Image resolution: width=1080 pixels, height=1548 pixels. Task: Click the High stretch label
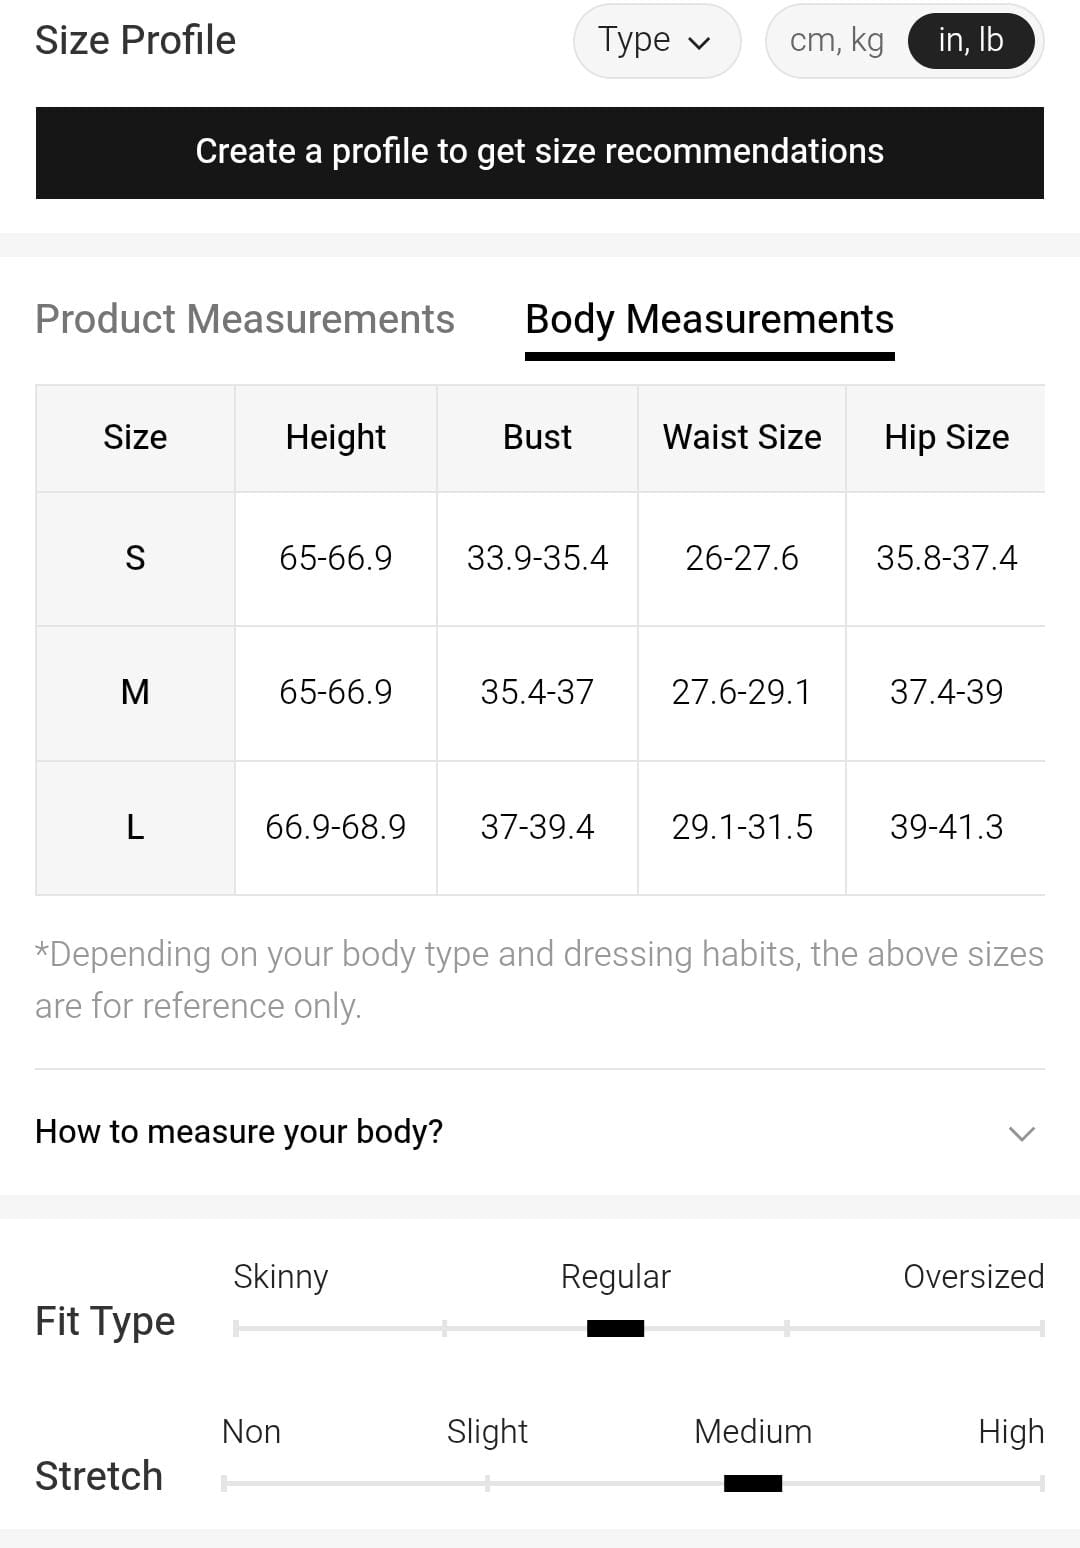tap(1010, 1432)
